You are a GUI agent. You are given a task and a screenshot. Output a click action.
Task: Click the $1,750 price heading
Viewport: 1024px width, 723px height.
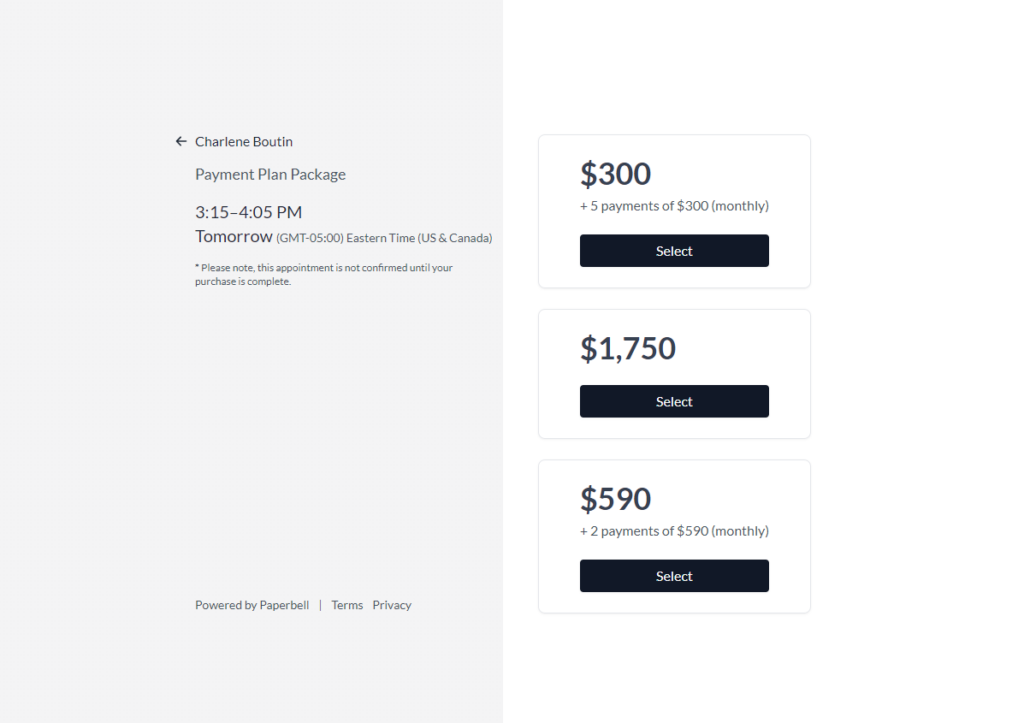click(x=628, y=348)
